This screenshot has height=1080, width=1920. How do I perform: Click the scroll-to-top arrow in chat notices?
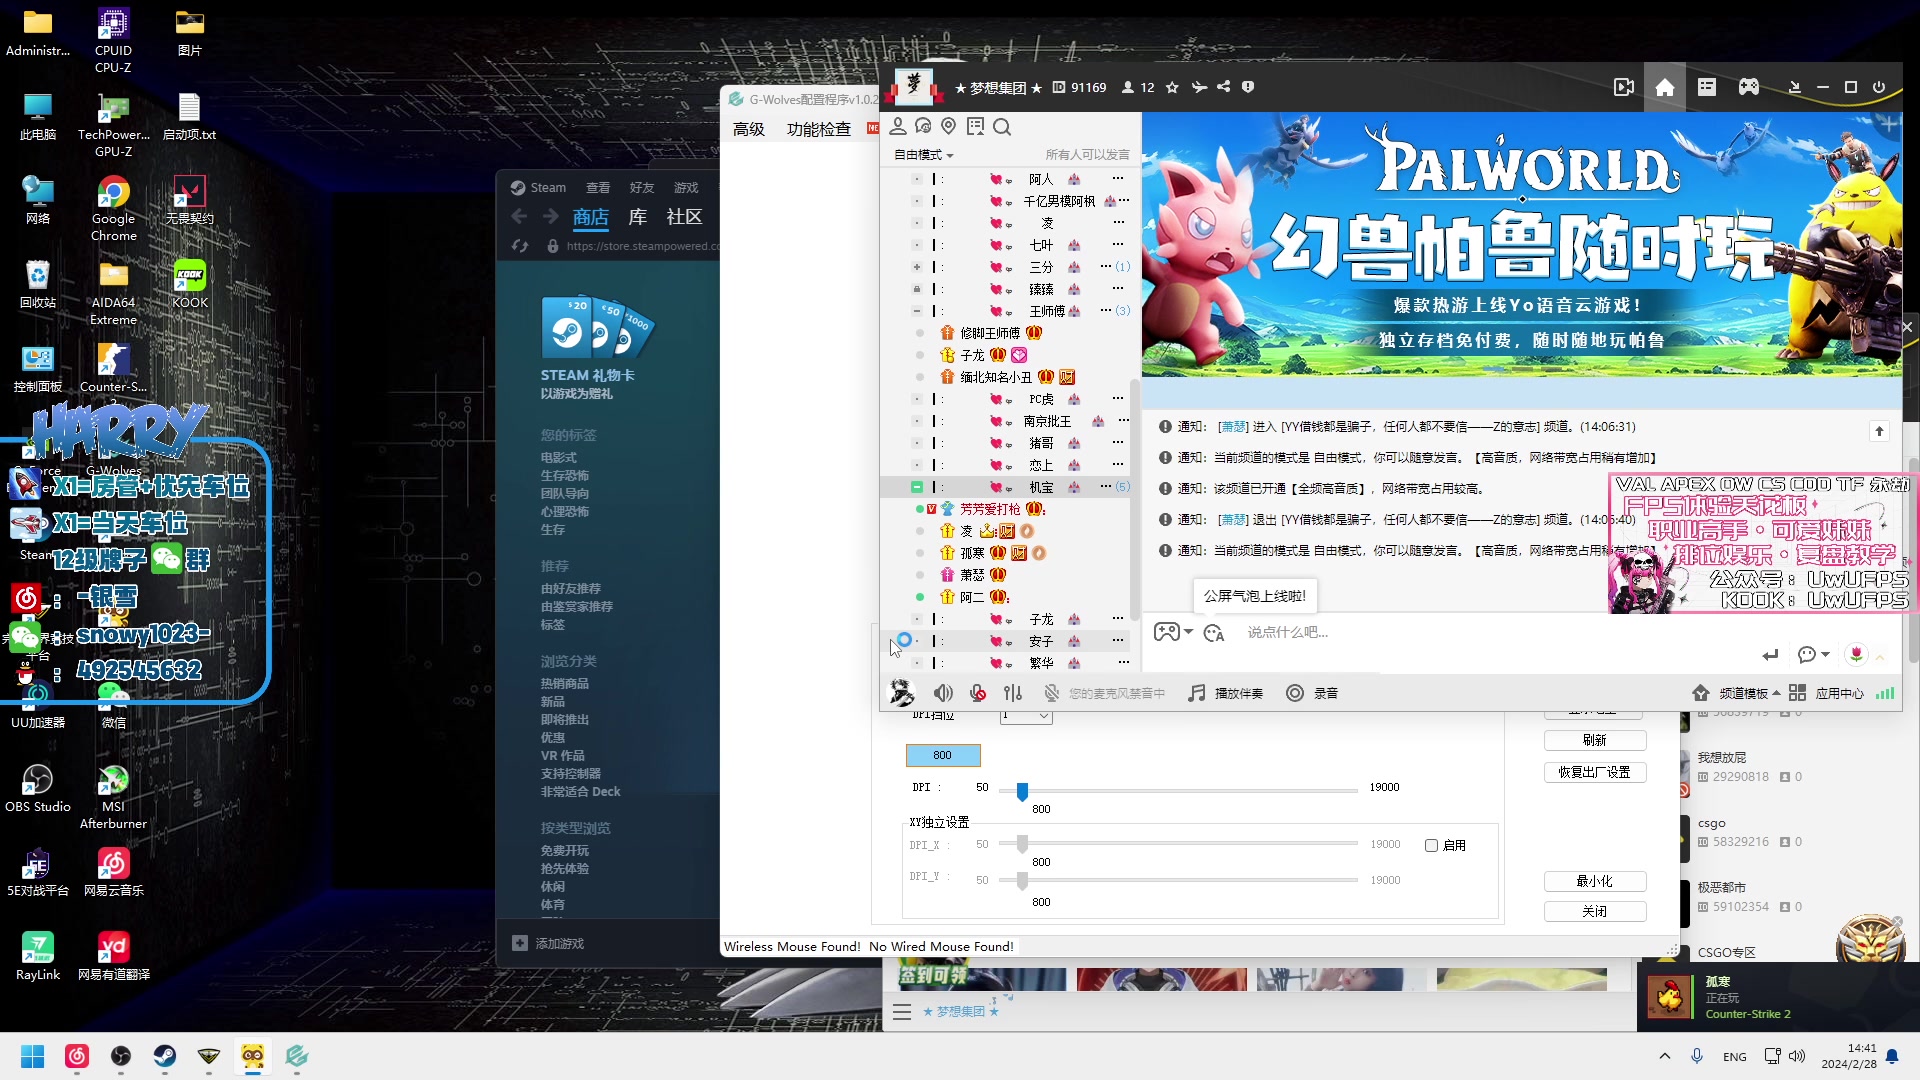point(1879,431)
